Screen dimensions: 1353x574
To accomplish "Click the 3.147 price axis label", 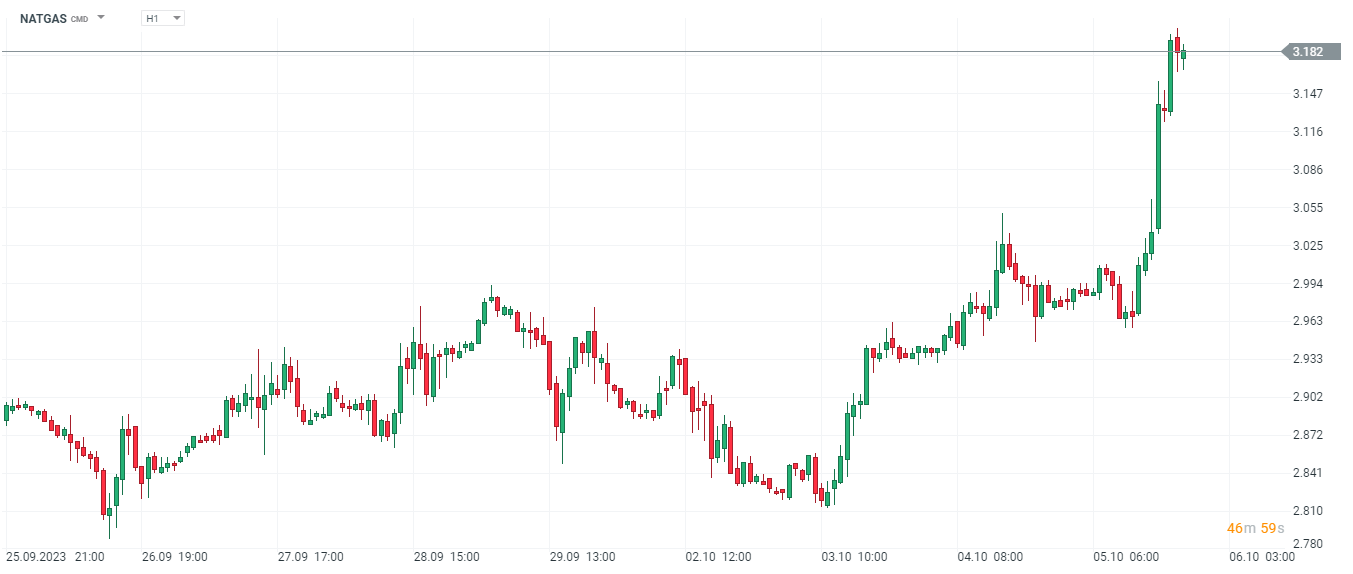I will tap(1308, 94).
